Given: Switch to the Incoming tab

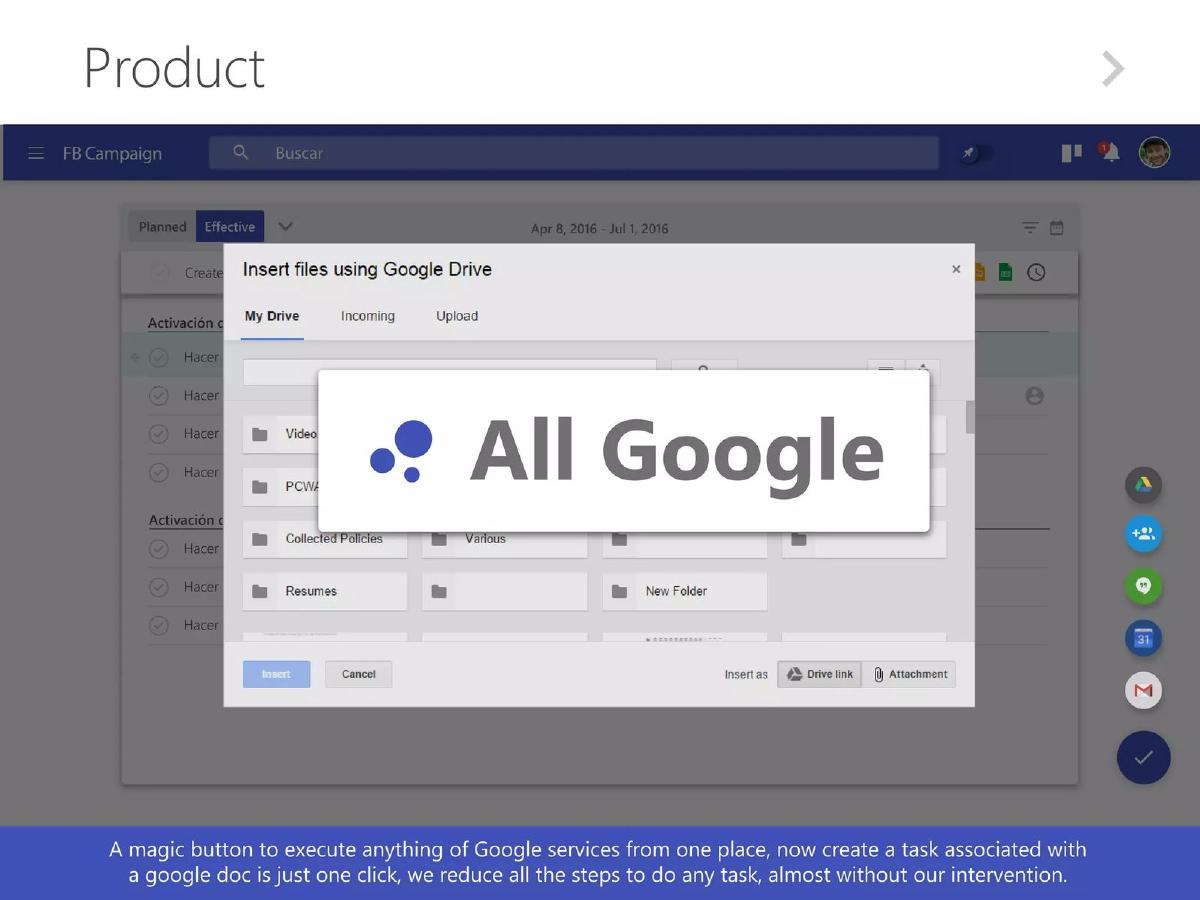Looking at the screenshot, I should [x=368, y=316].
